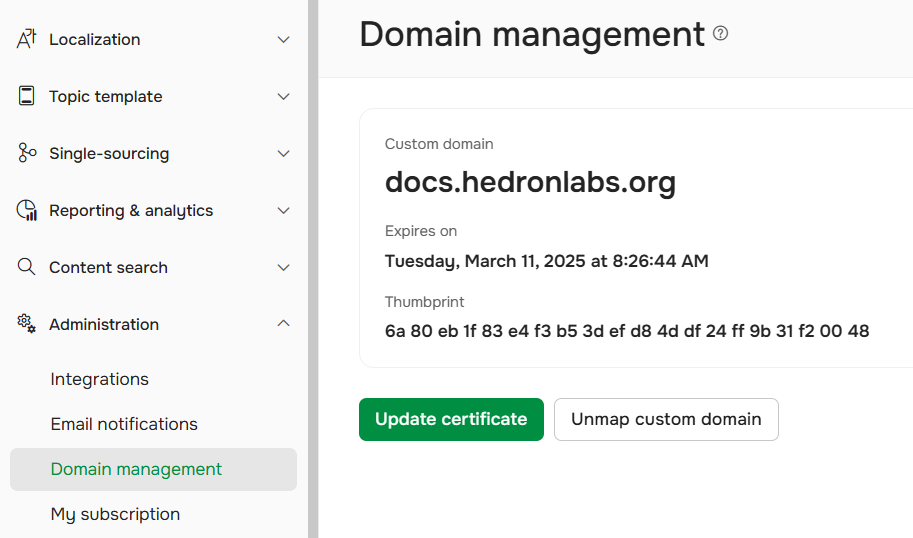The width and height of the screenshot is (913, 538).
Task: Expand the Content search chevron
Action: [x=284, y=268]
